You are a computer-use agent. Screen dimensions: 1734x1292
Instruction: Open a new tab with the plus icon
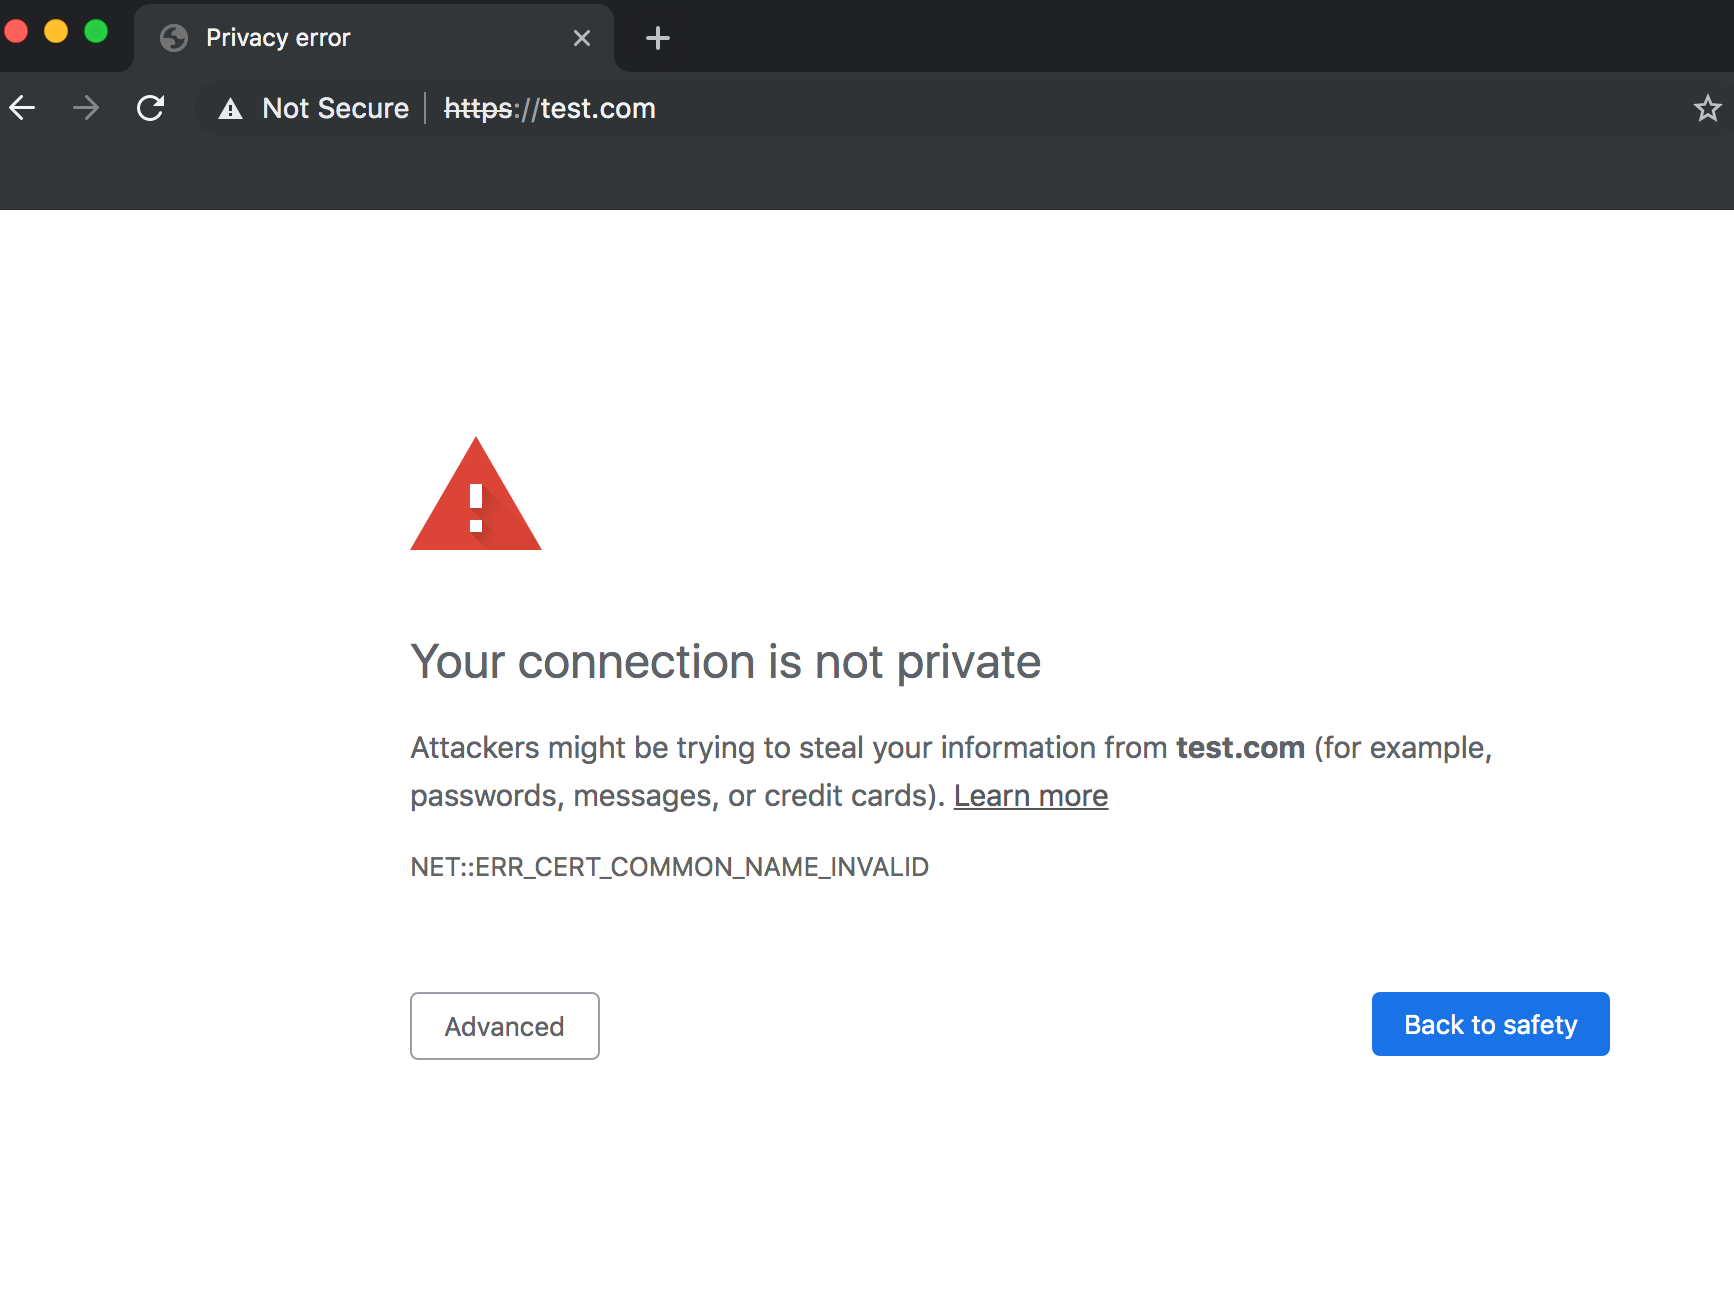(x=657, y=38)
